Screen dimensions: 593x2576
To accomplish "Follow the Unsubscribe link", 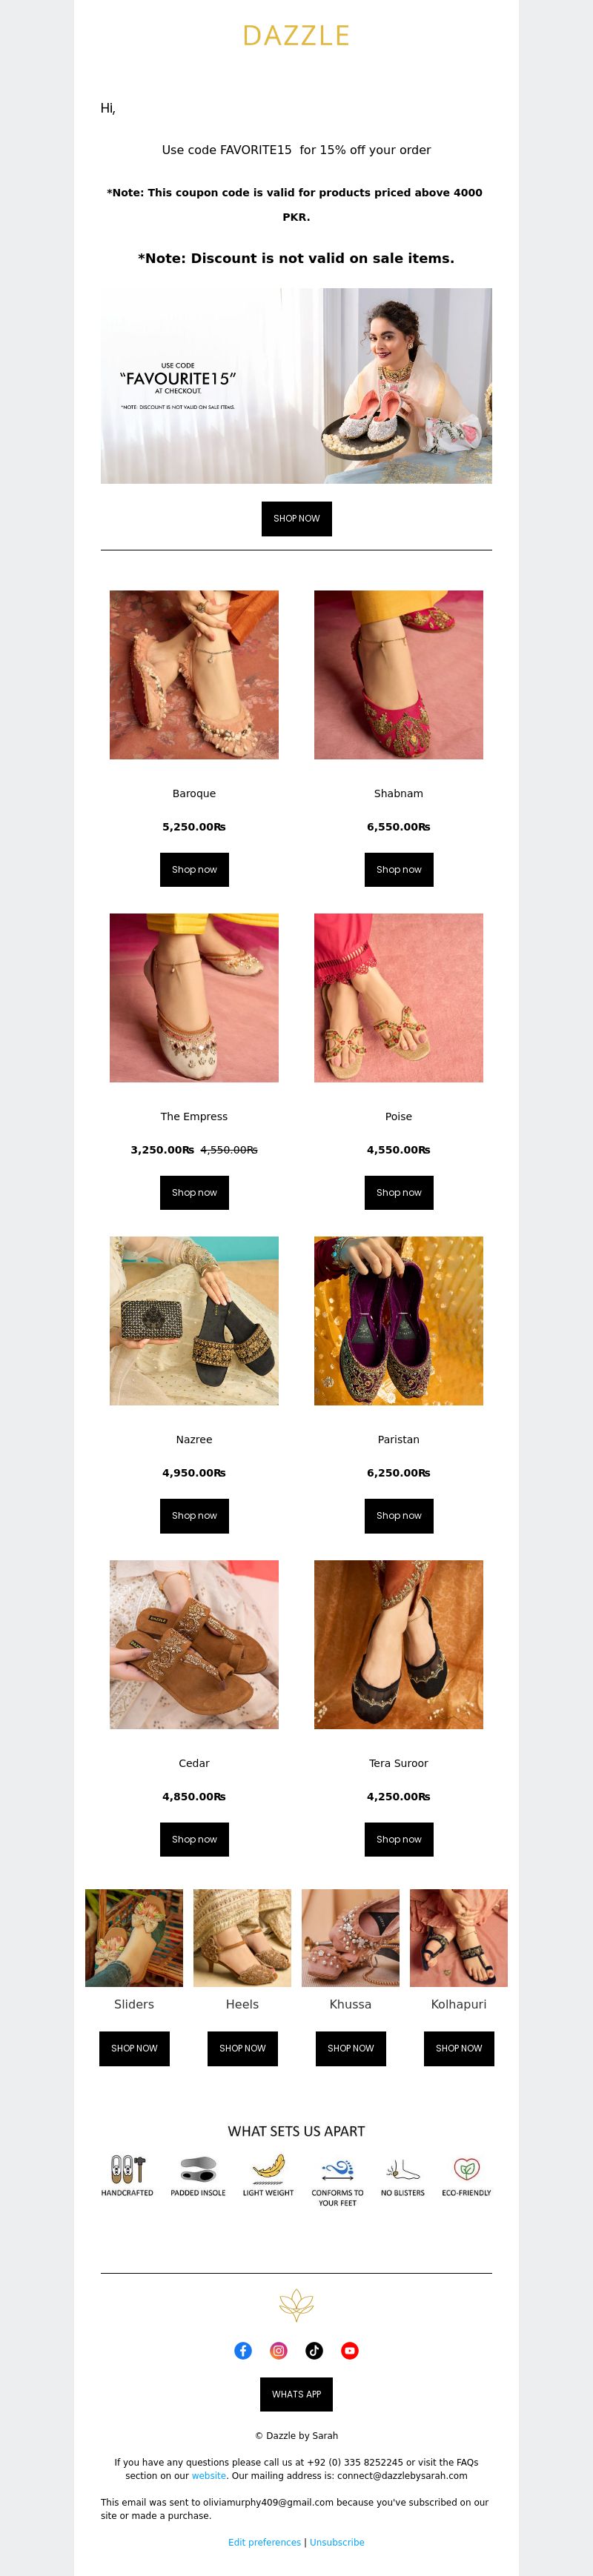I will coord(337,2541).
